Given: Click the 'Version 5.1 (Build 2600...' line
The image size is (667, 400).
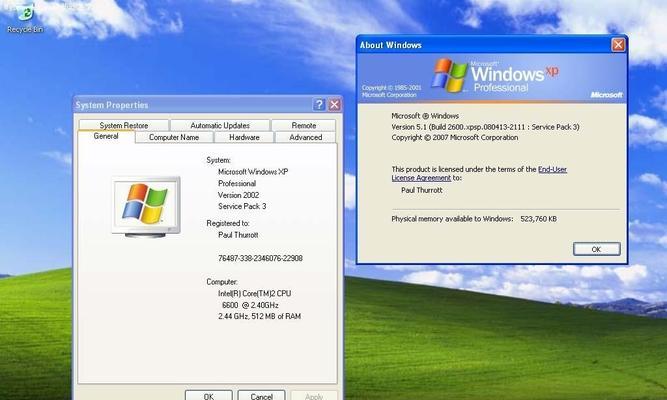Looking at the screenshot, I should click(485, 127).
